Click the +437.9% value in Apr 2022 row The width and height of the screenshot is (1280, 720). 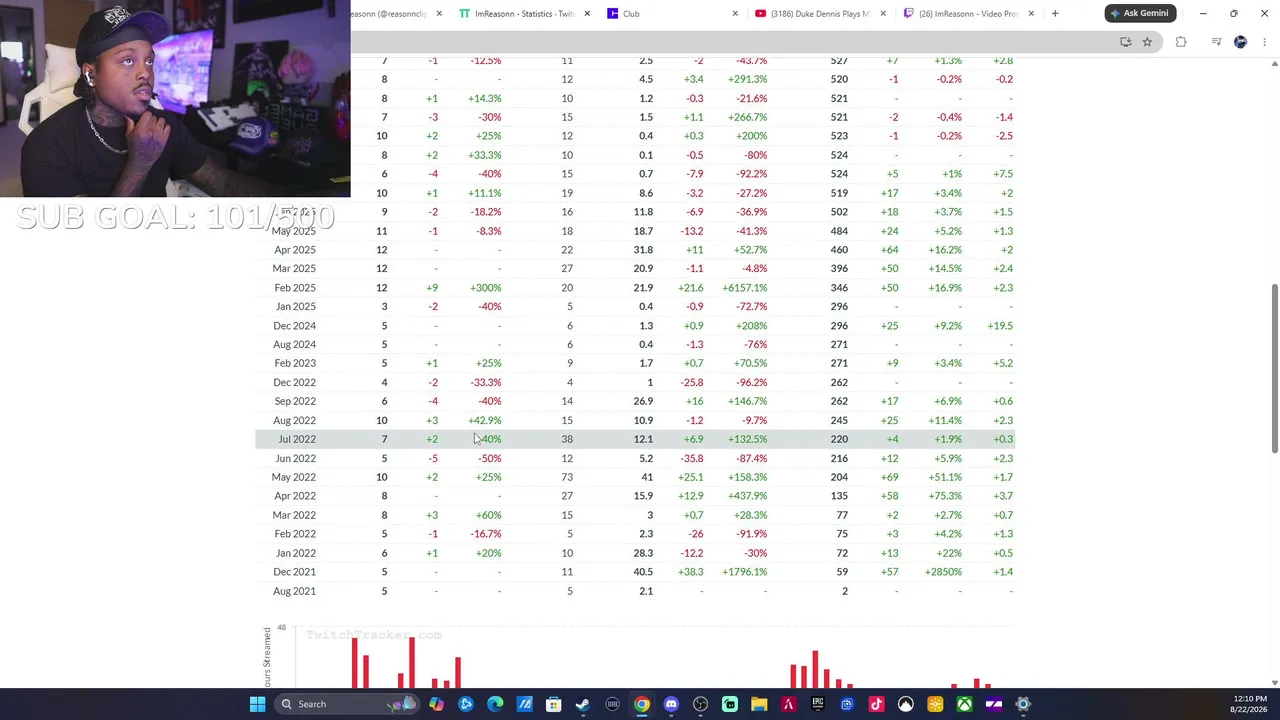(745, 496)
